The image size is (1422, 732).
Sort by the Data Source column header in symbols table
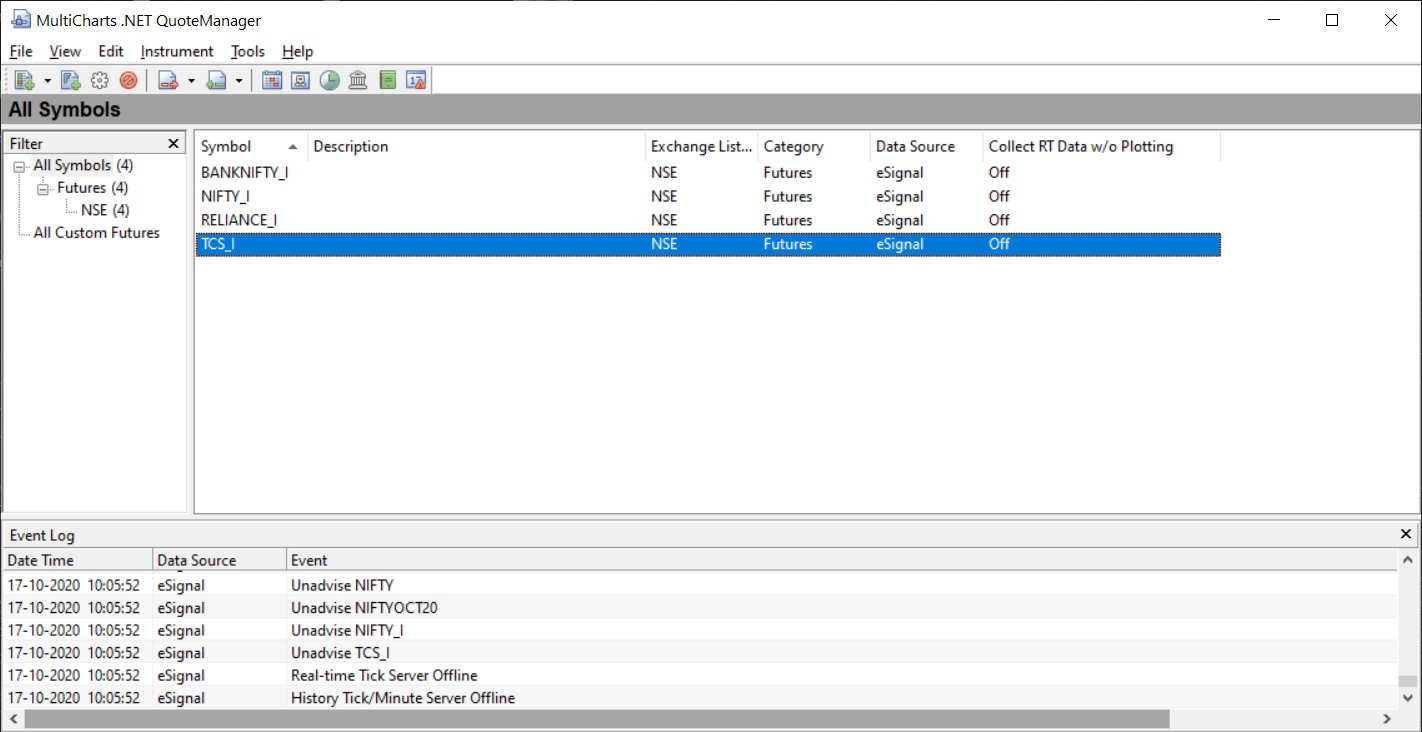(x=927, y=147)
